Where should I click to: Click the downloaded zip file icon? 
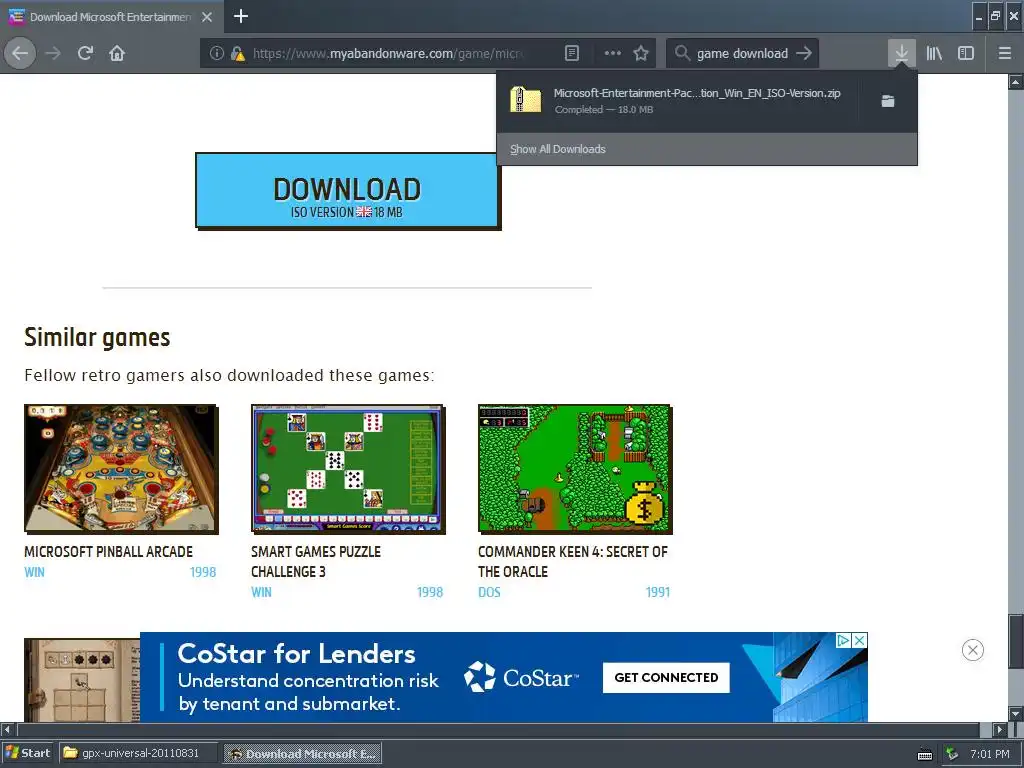526,101
